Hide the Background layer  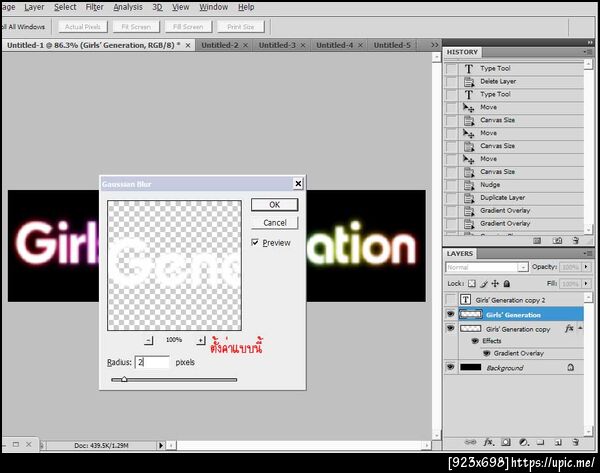click(x=451, y=367)
